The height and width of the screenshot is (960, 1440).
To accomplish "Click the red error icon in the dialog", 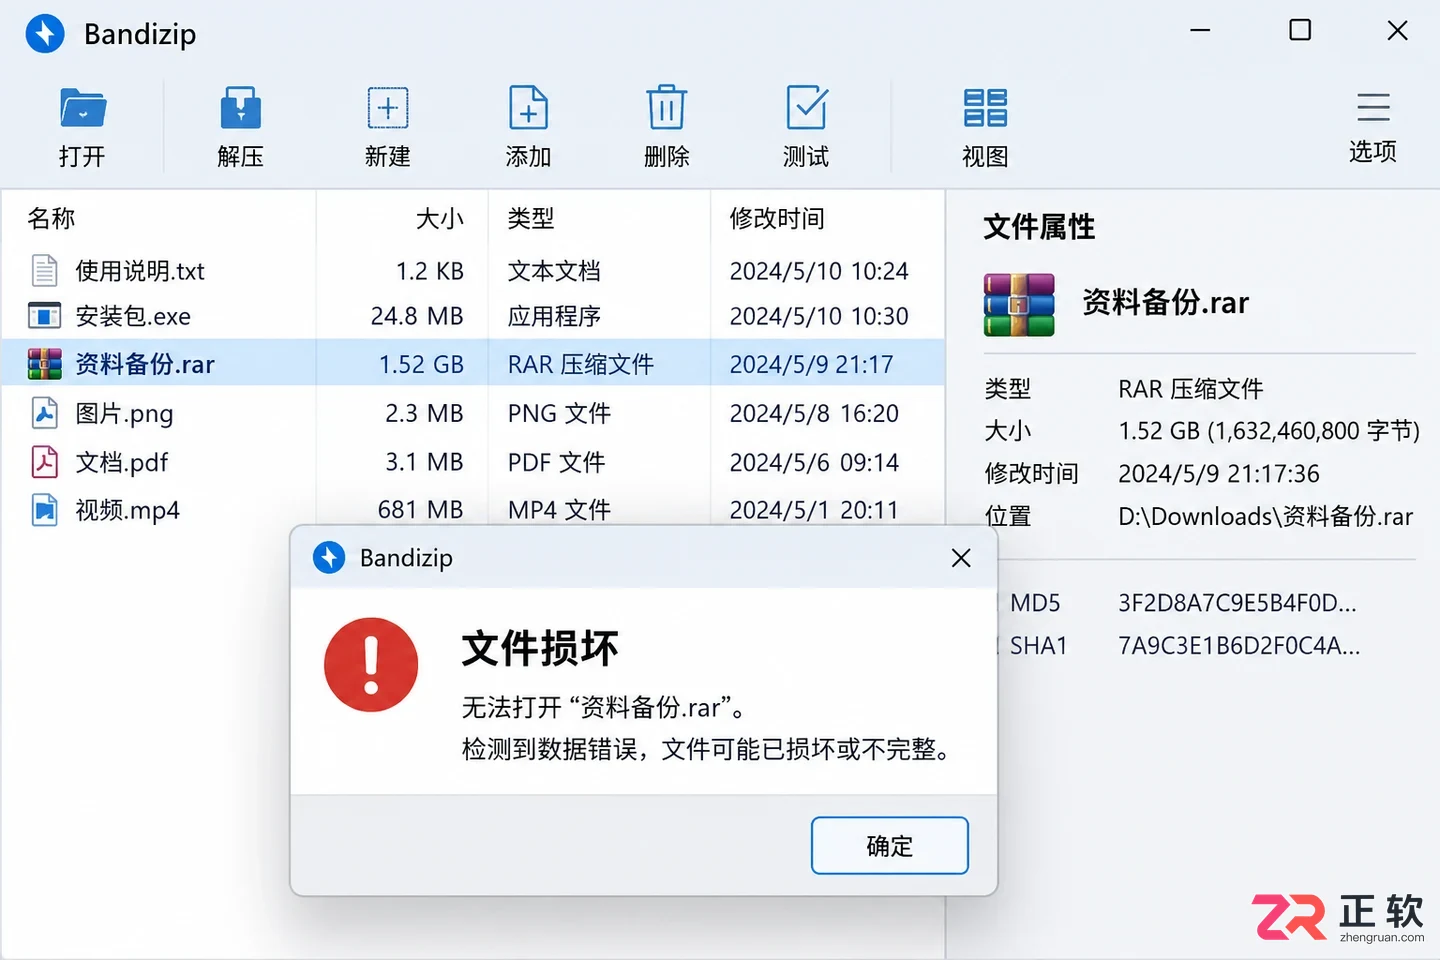I will (x=371, y=665).
